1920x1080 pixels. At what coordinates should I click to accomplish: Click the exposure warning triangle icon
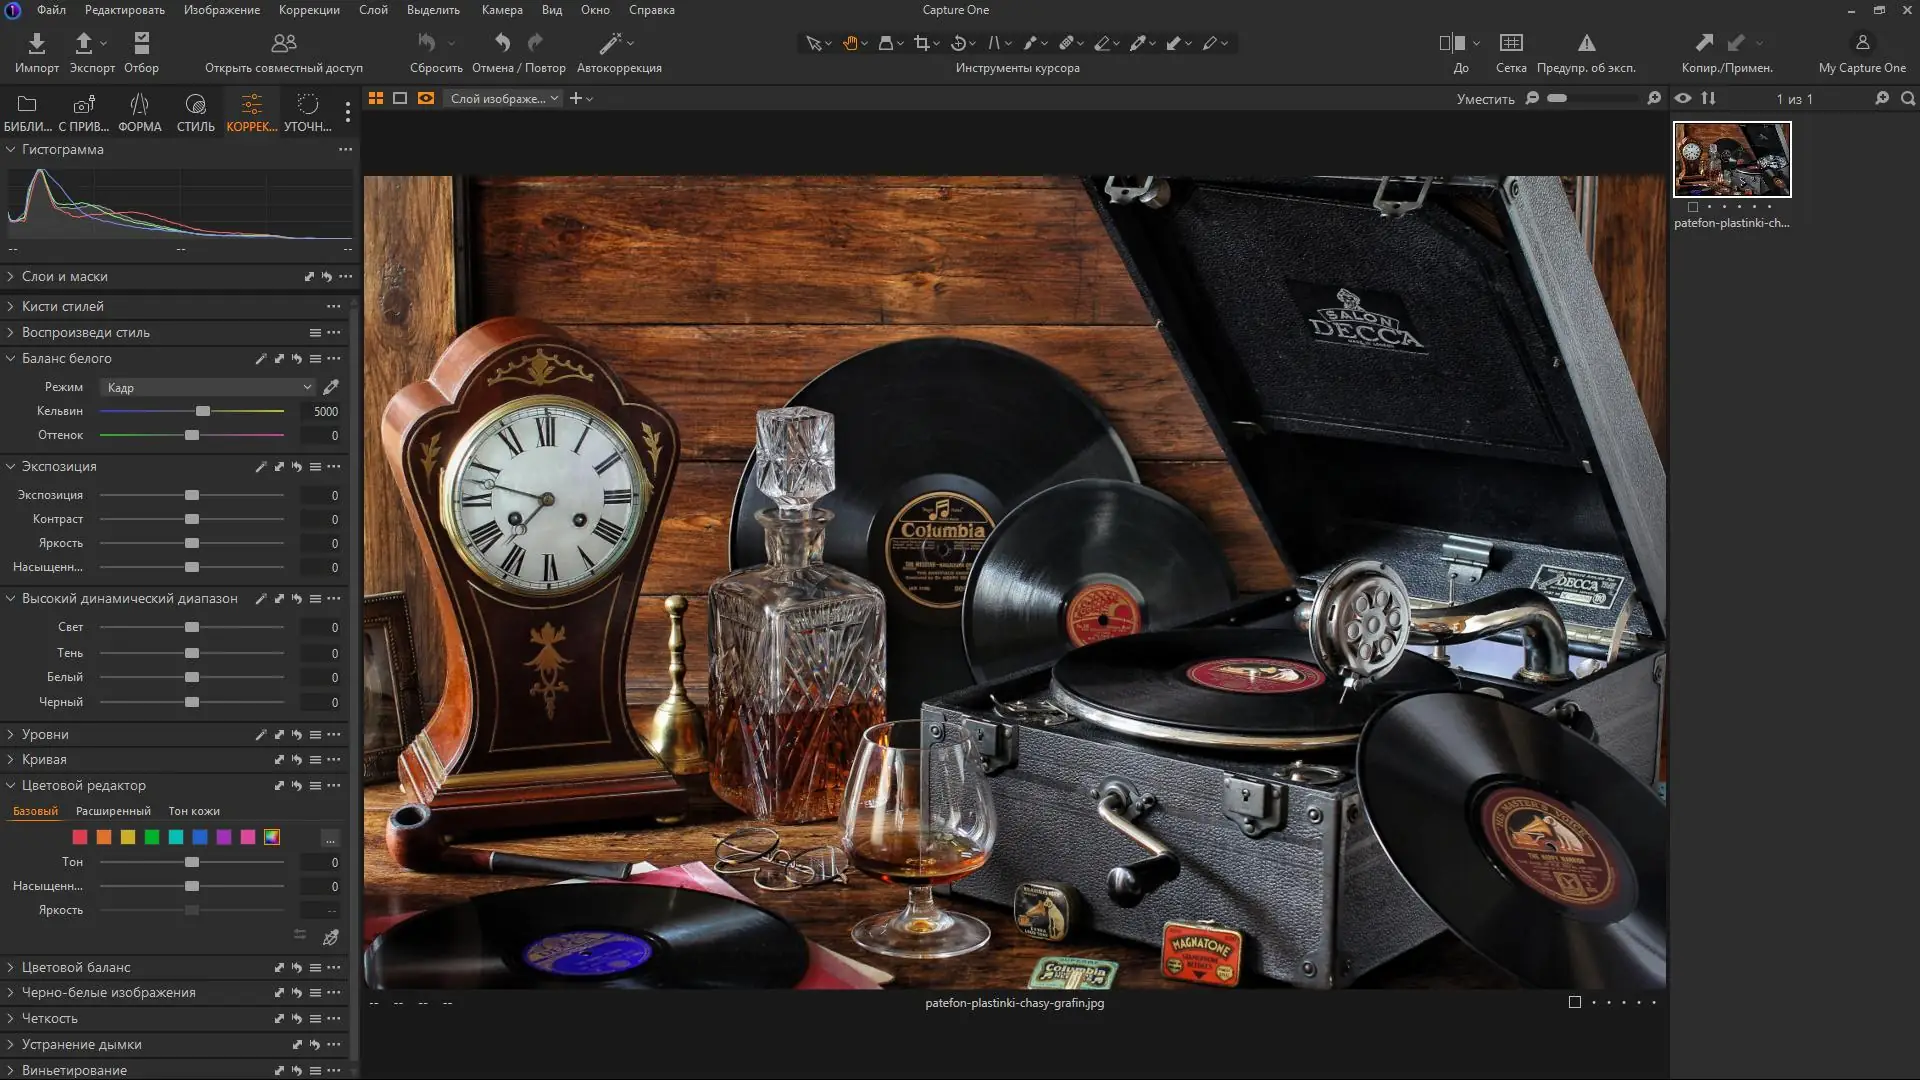[1586, 43]
